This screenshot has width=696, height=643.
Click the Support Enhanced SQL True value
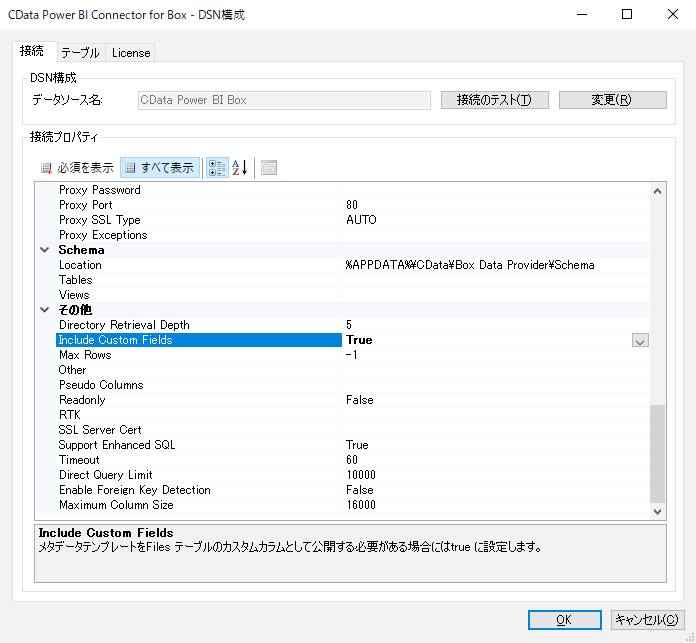[x=357, y=445]
